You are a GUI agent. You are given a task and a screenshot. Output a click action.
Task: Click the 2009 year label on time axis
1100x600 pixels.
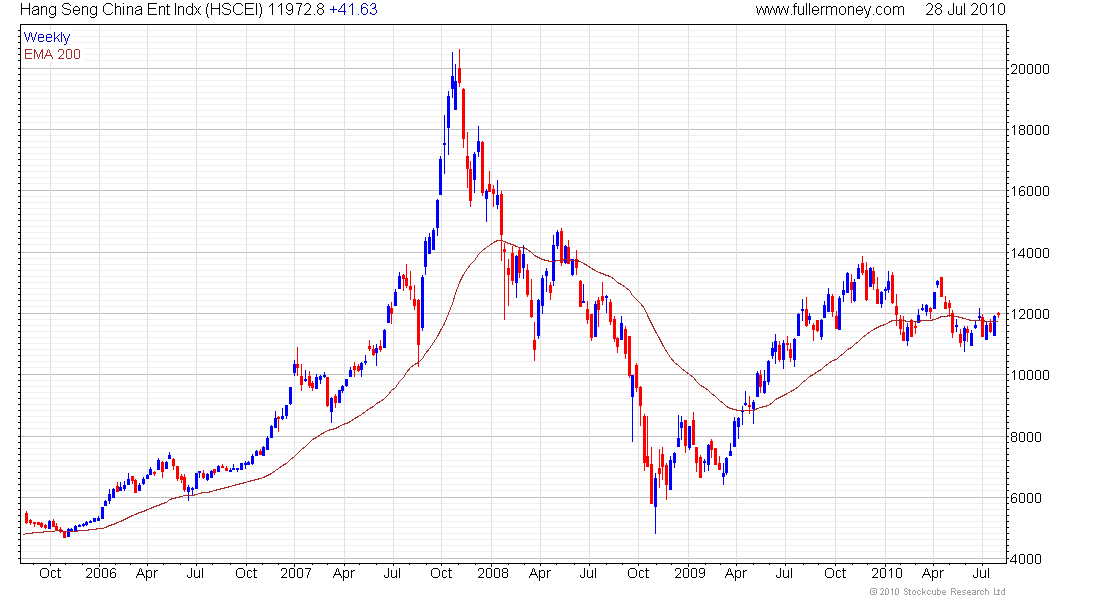[x=689, y=573]
